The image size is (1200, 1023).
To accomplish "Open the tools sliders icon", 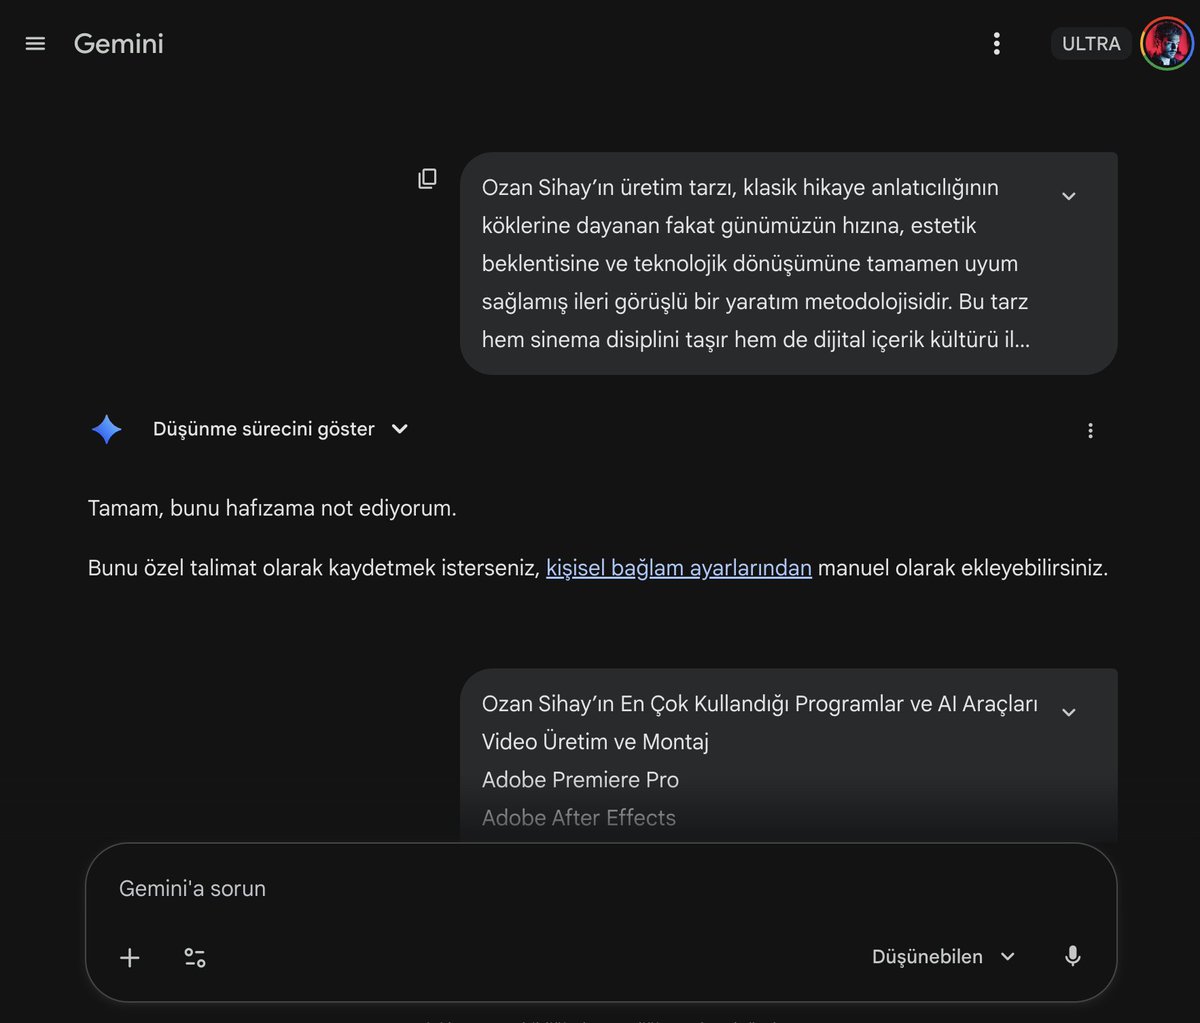I will coord(195,958).
